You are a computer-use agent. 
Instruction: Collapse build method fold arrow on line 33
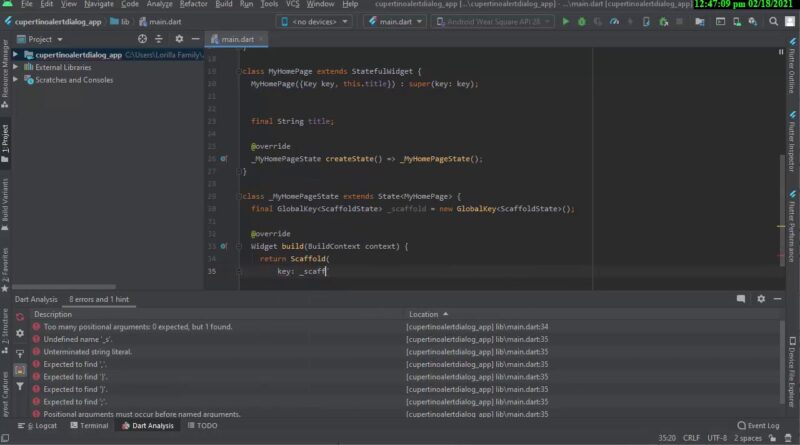coord(238,246)
